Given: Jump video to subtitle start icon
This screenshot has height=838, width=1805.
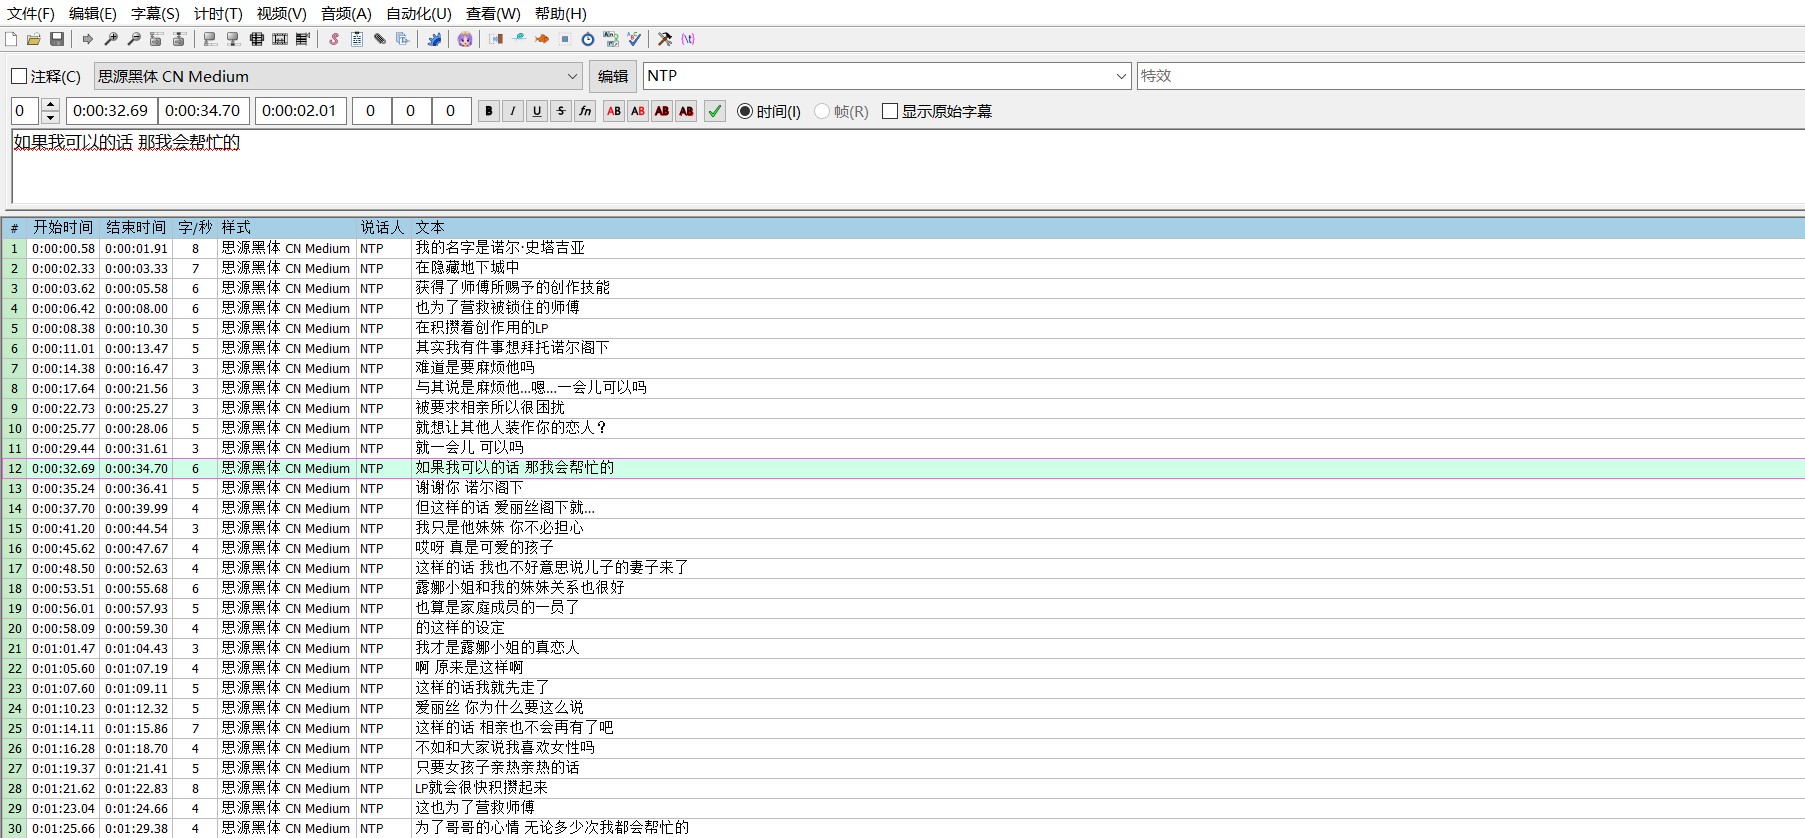Looking at the screenshot, I should click(x=156, y=39).
